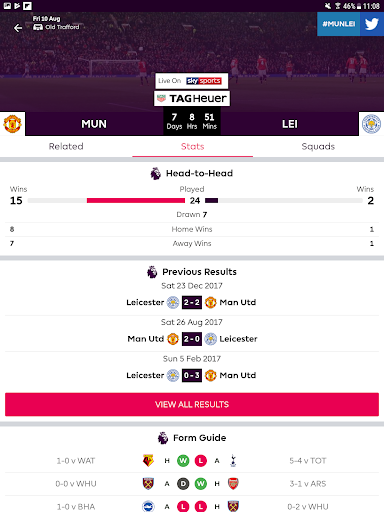
Task: Open the 0-3 result from 5 Feb 2017
Action: click(192, 375)
